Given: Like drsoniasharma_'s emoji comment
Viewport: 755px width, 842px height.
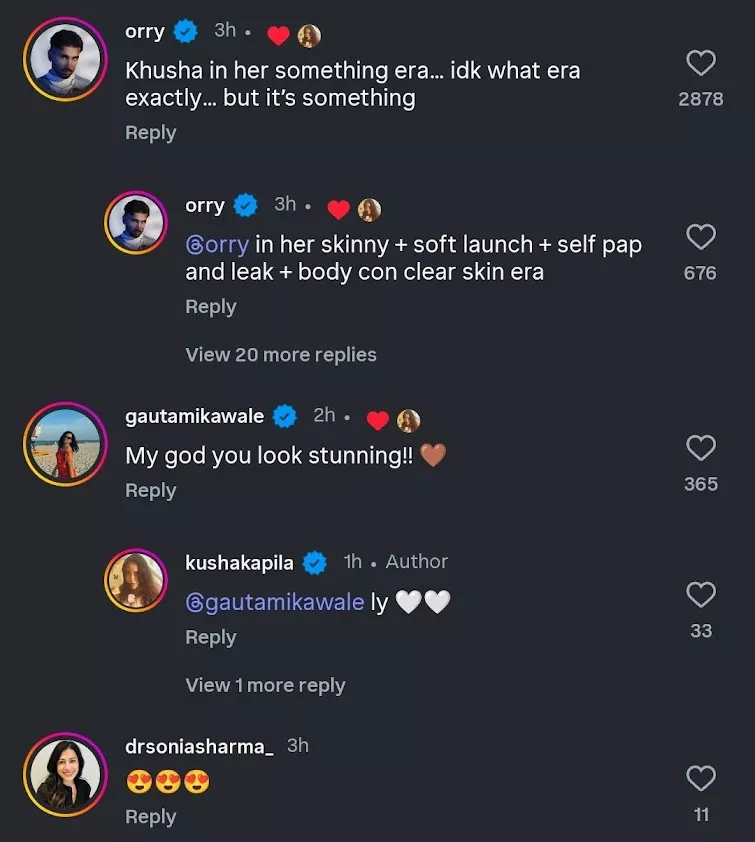Looking at the screenshot, I should coord(701,778).
